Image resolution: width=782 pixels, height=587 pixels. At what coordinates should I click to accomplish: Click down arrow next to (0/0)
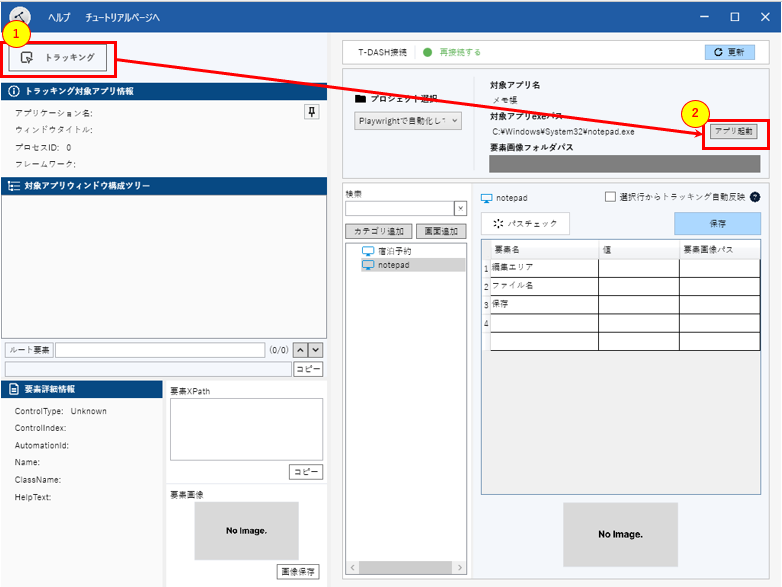coord(316,350)
